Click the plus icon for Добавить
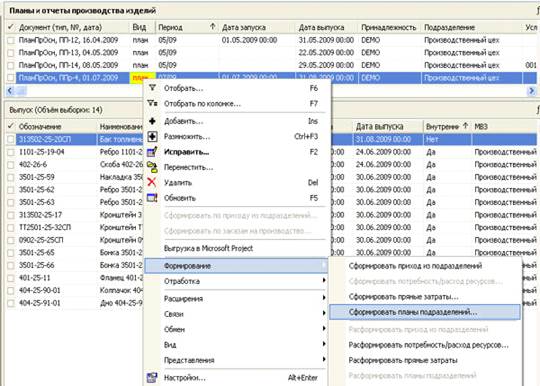Viewport: 540px width, 386px height. click(x=152, y=121)
